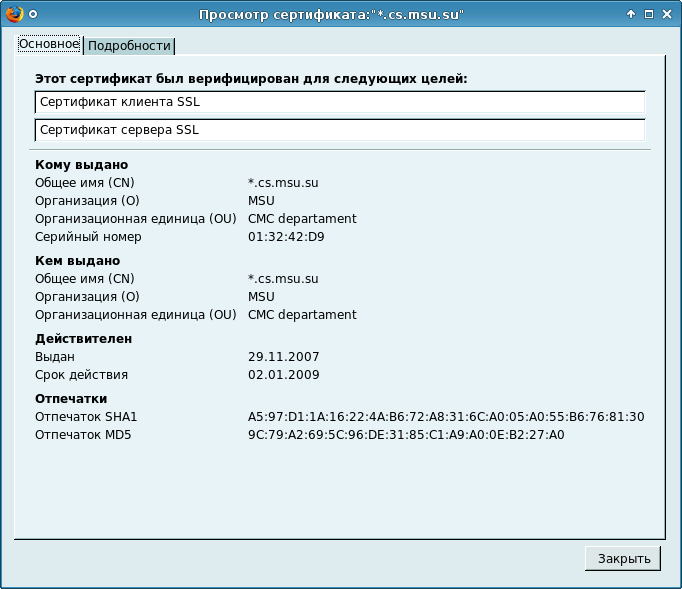This screenshot has height=589, width=682.
Task: Click the Сертификат сервера SSL field
Action: pos(339,130)
